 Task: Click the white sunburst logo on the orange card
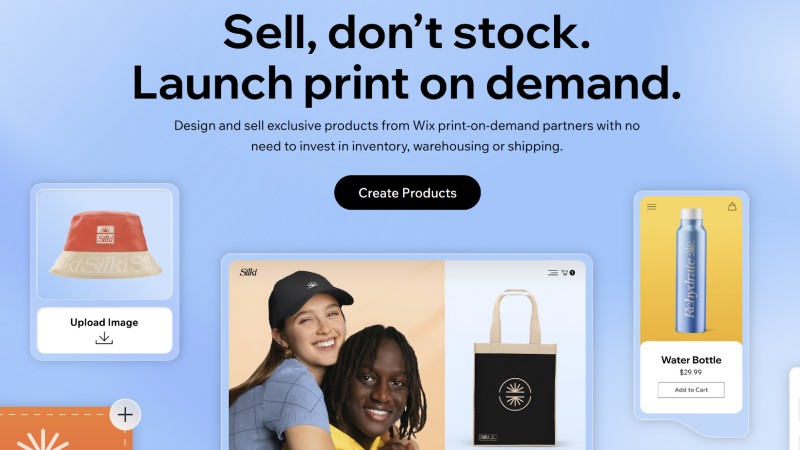coord(43,441)
